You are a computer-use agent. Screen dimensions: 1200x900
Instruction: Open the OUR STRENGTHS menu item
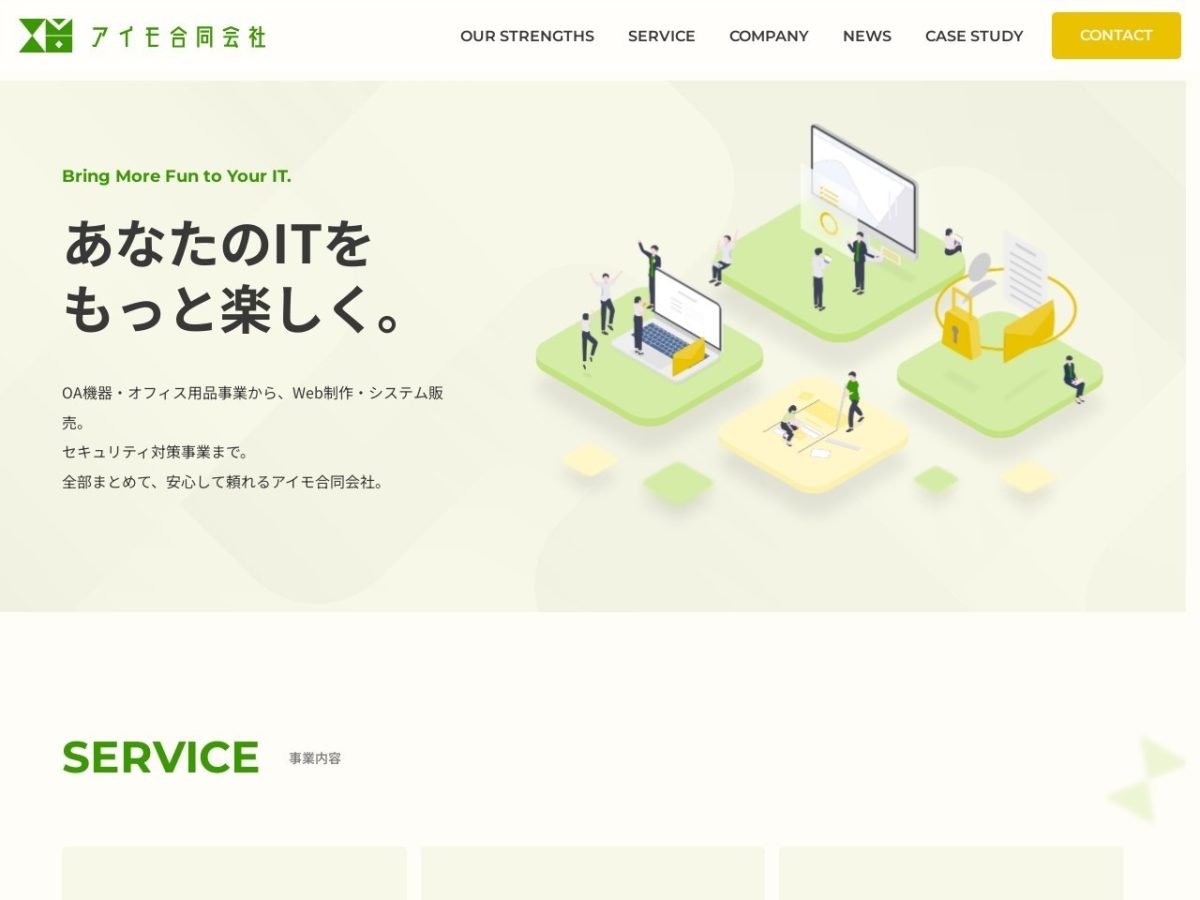pos(527,36)
